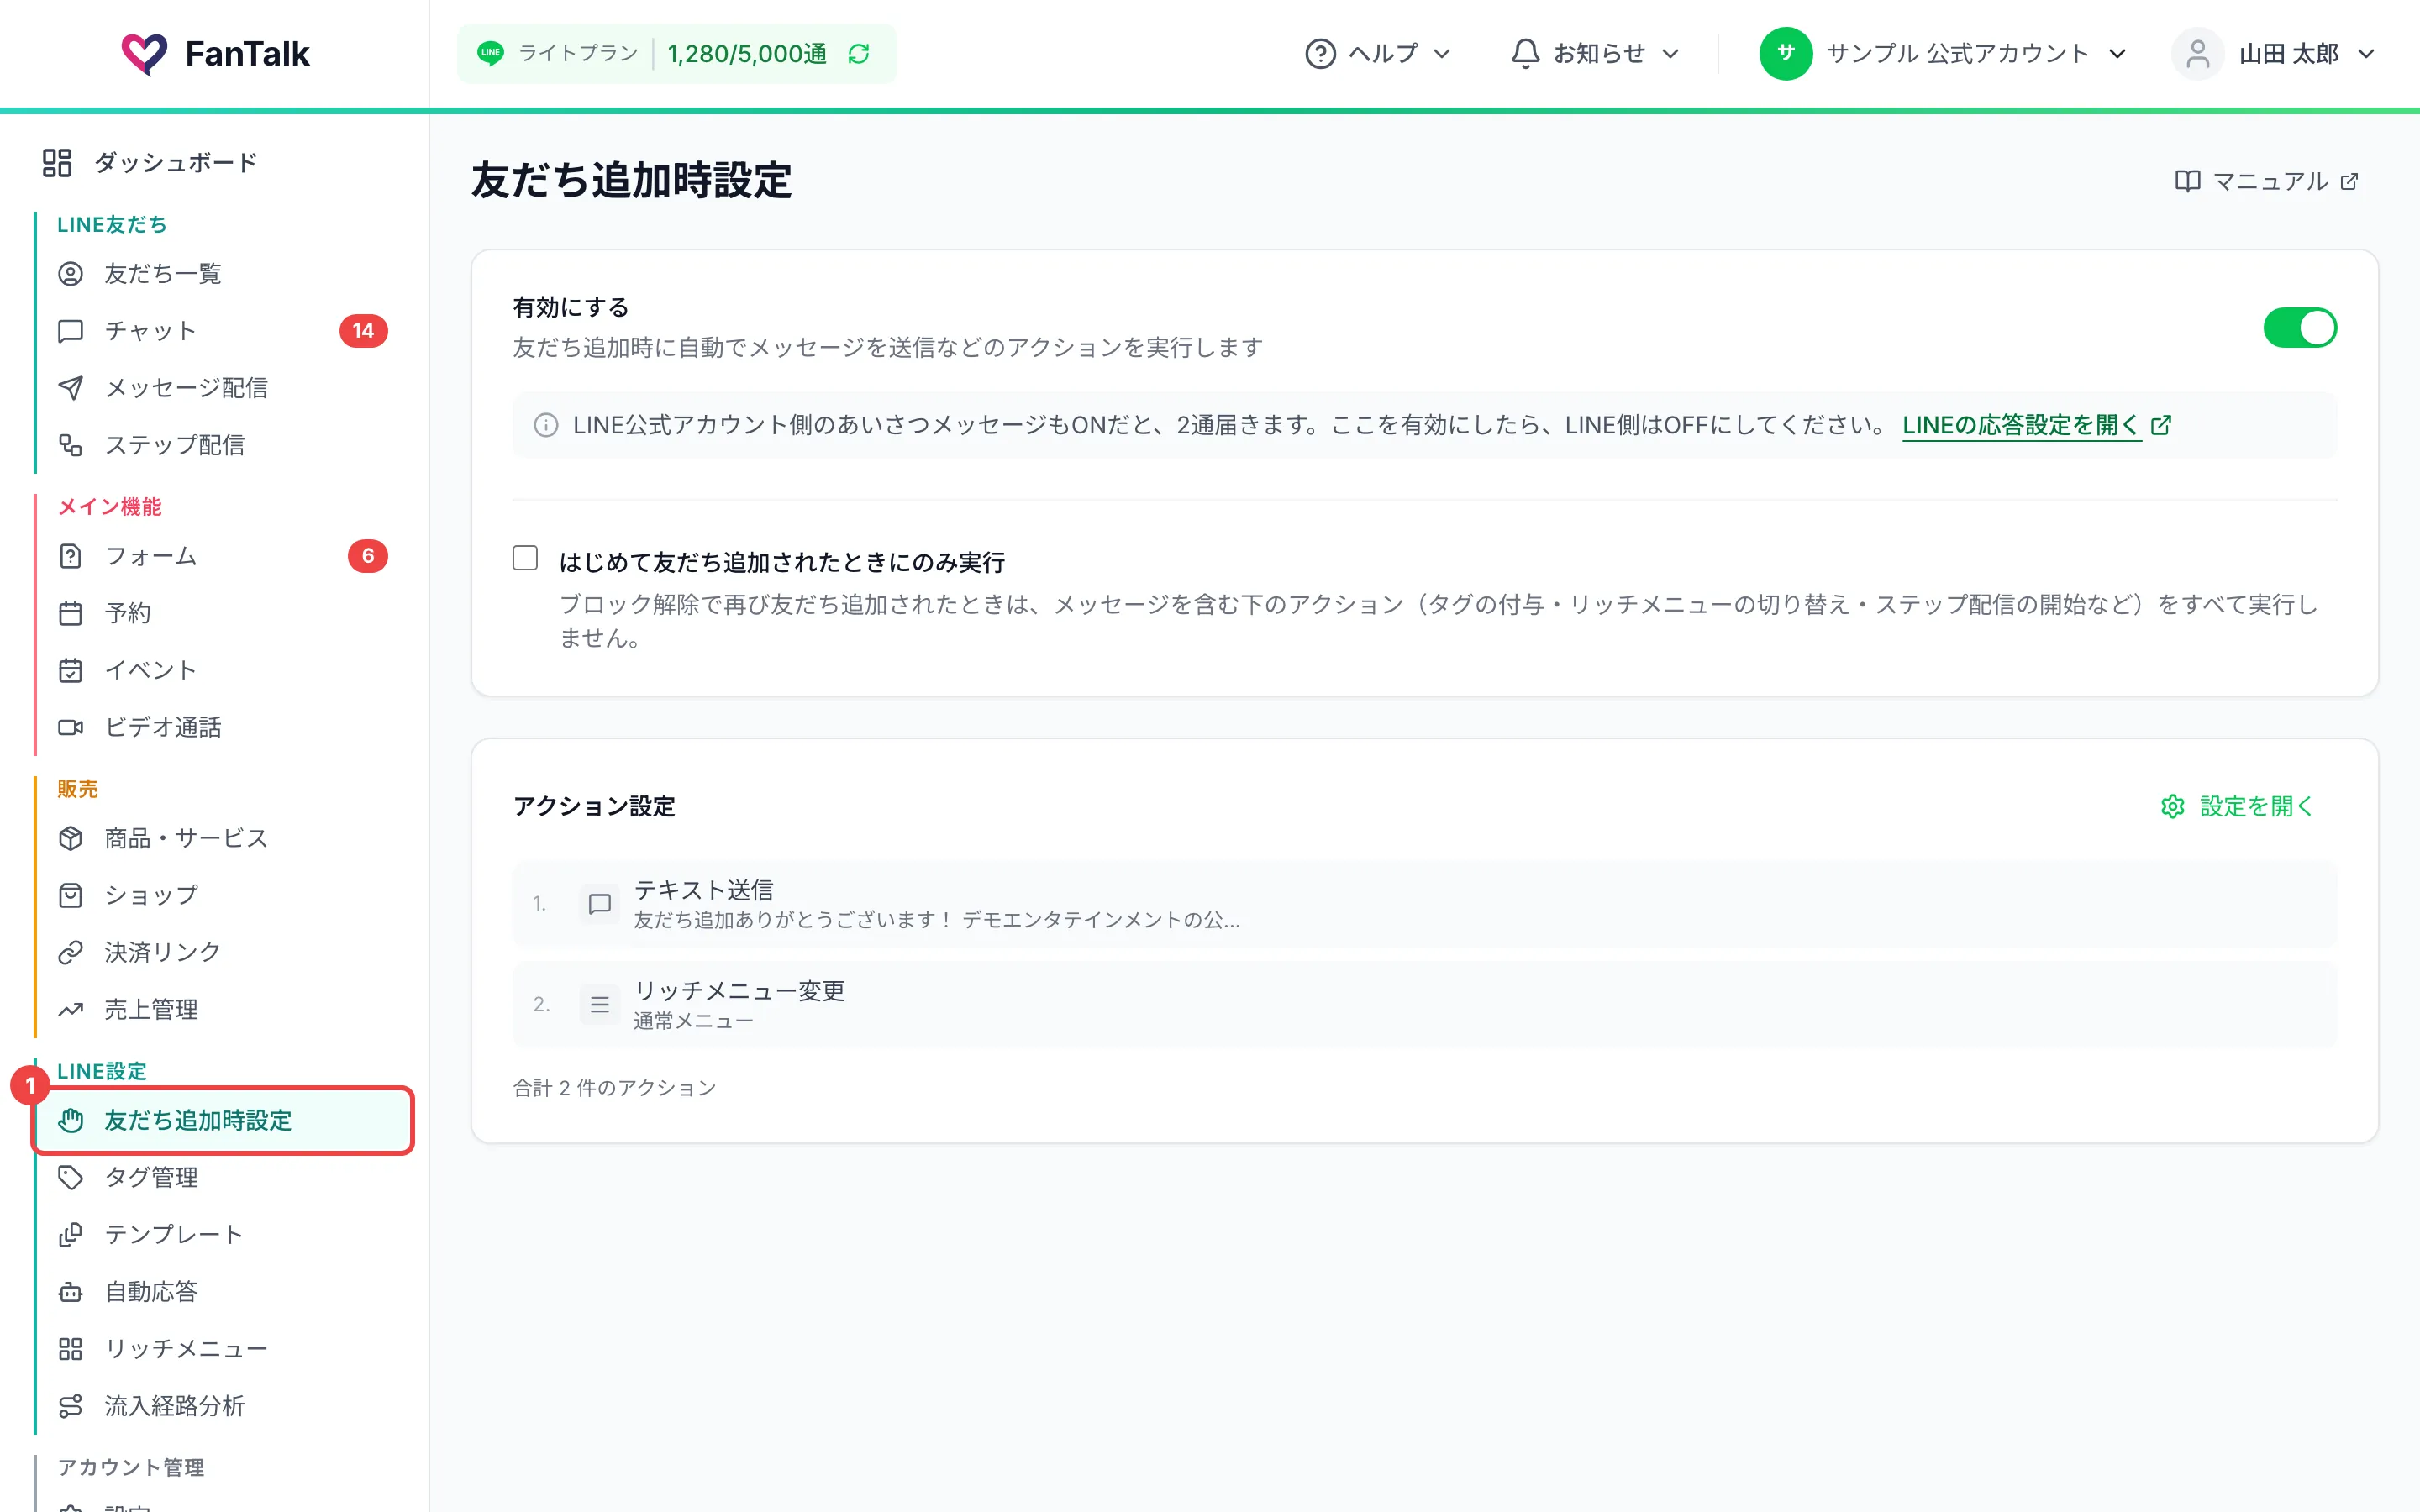Click the 流入経路分析 route icon
2420x1512 pixels.
70,1406
